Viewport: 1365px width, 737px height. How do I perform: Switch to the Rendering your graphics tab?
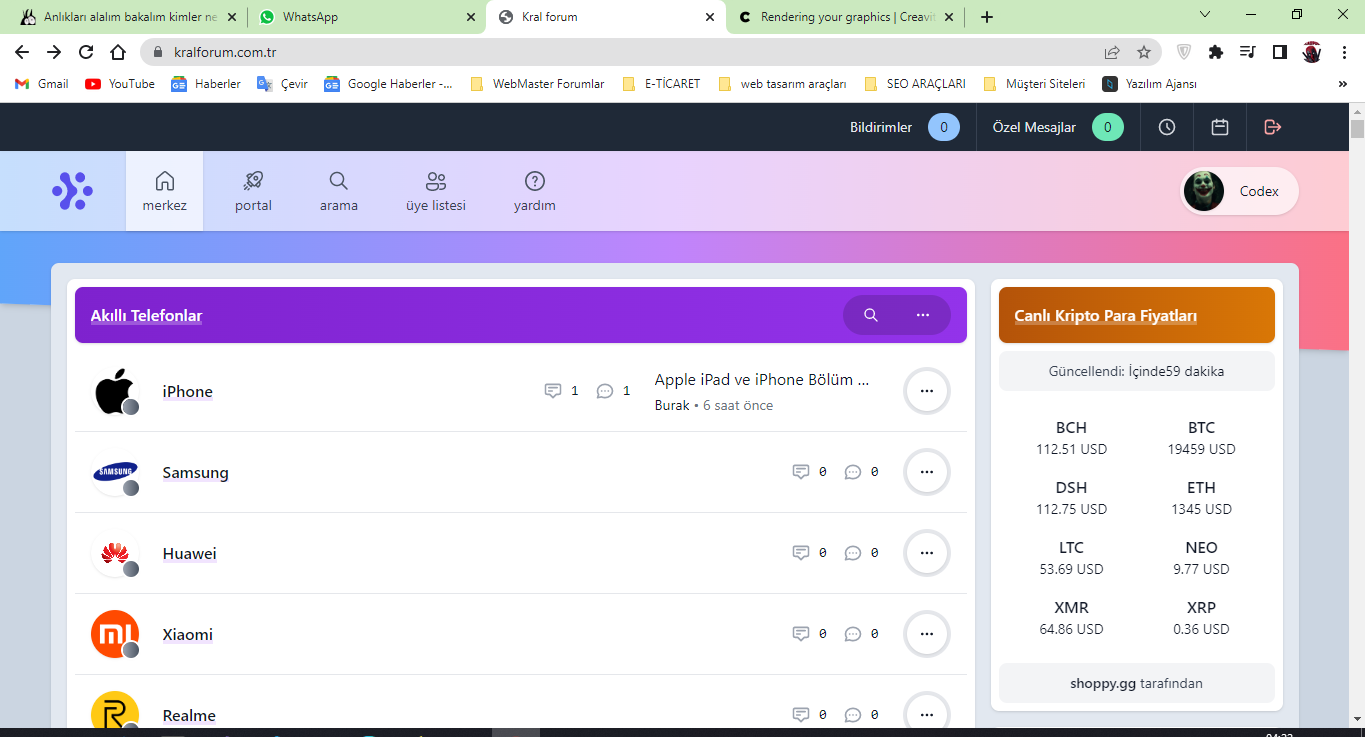847,17
